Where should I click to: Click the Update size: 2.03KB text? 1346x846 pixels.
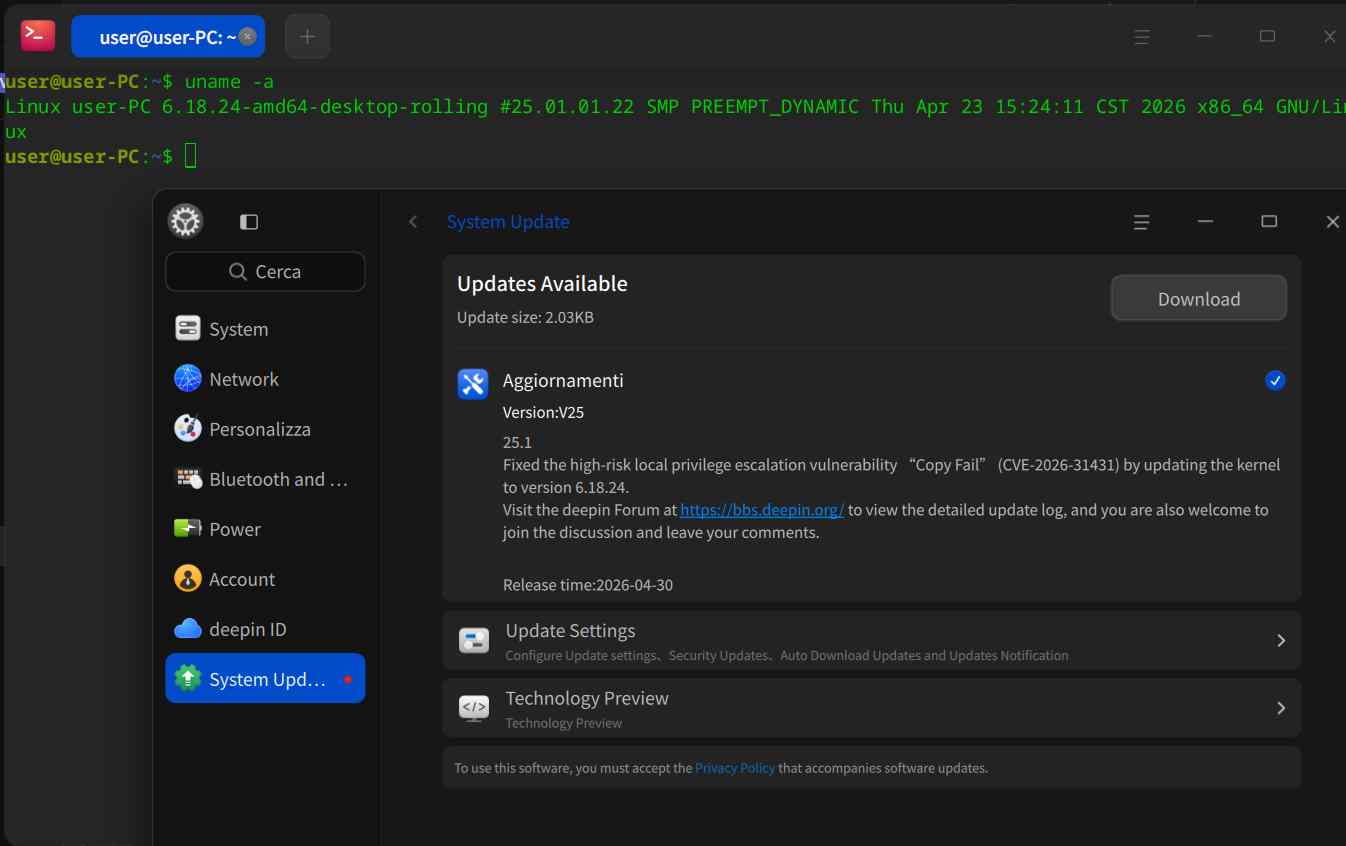tap(526, 317)
